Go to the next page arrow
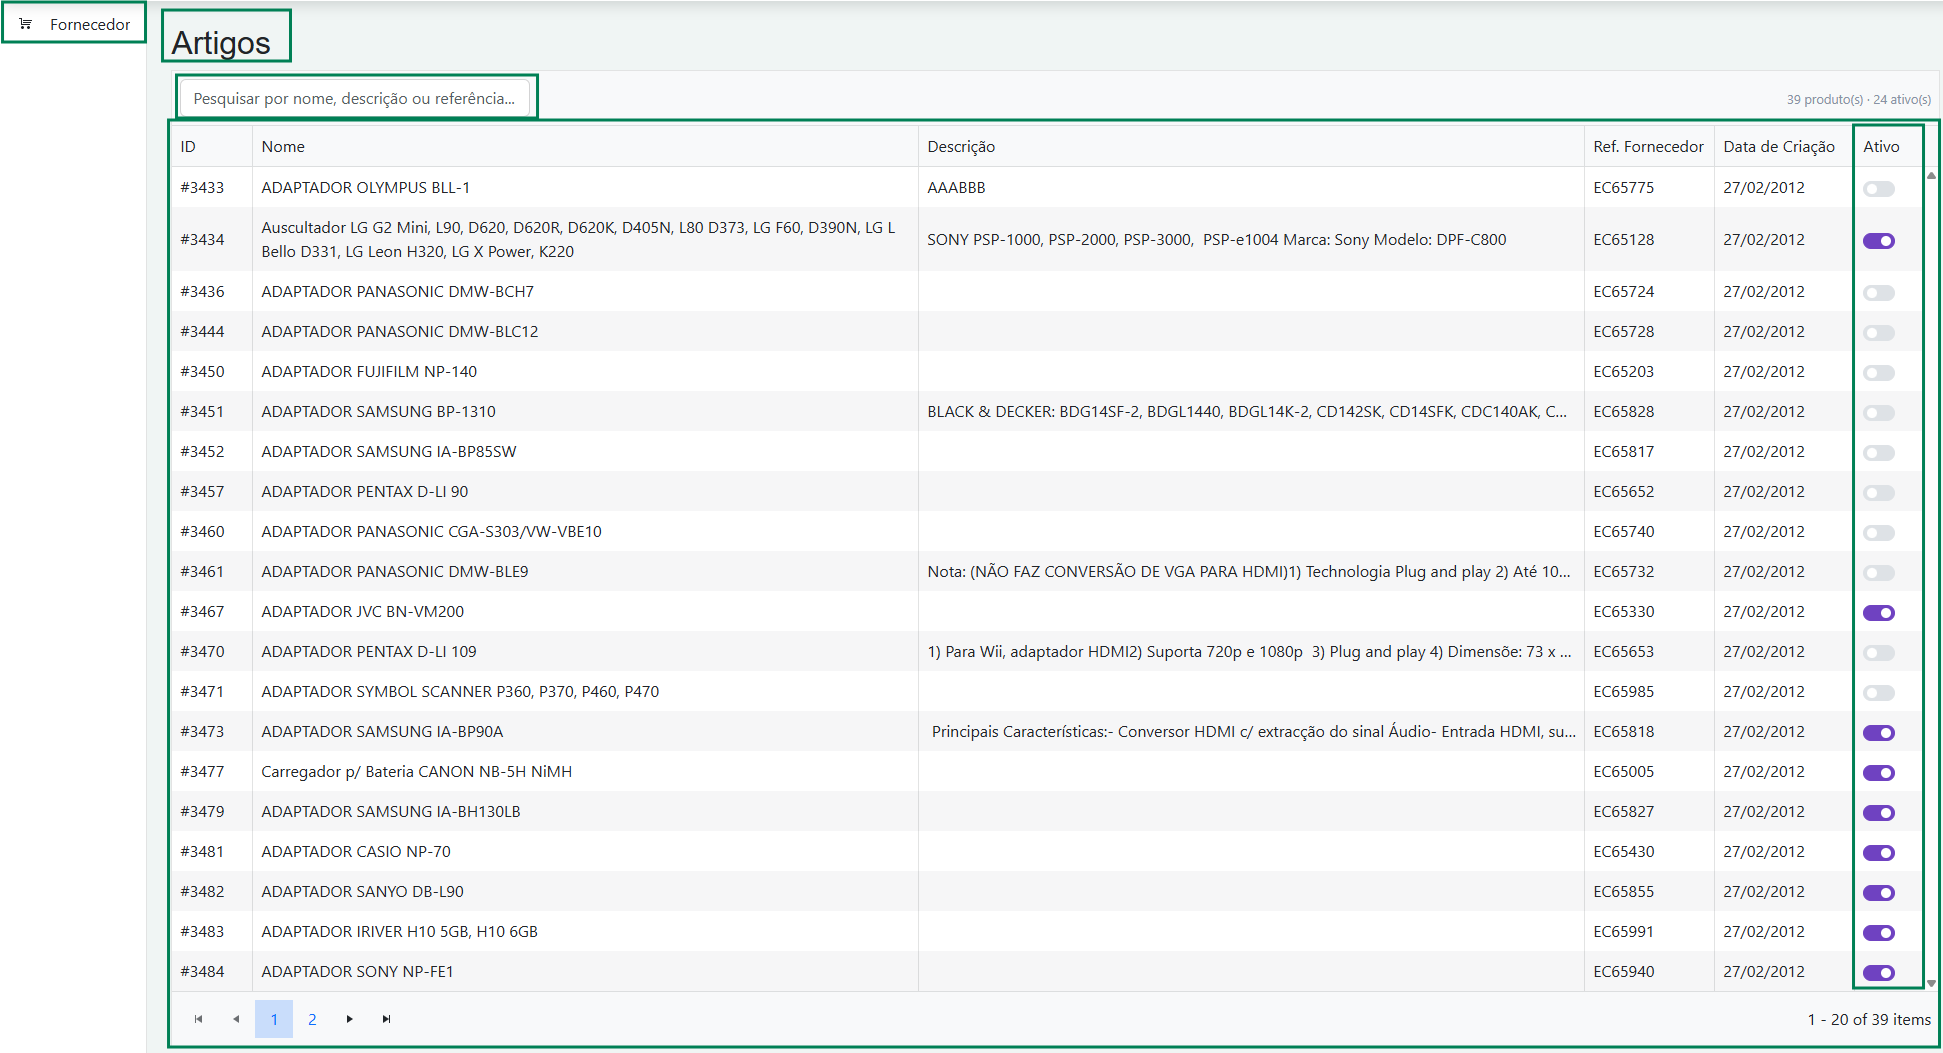Viewport: 1943px width, 1053px height. [349, 1019]
